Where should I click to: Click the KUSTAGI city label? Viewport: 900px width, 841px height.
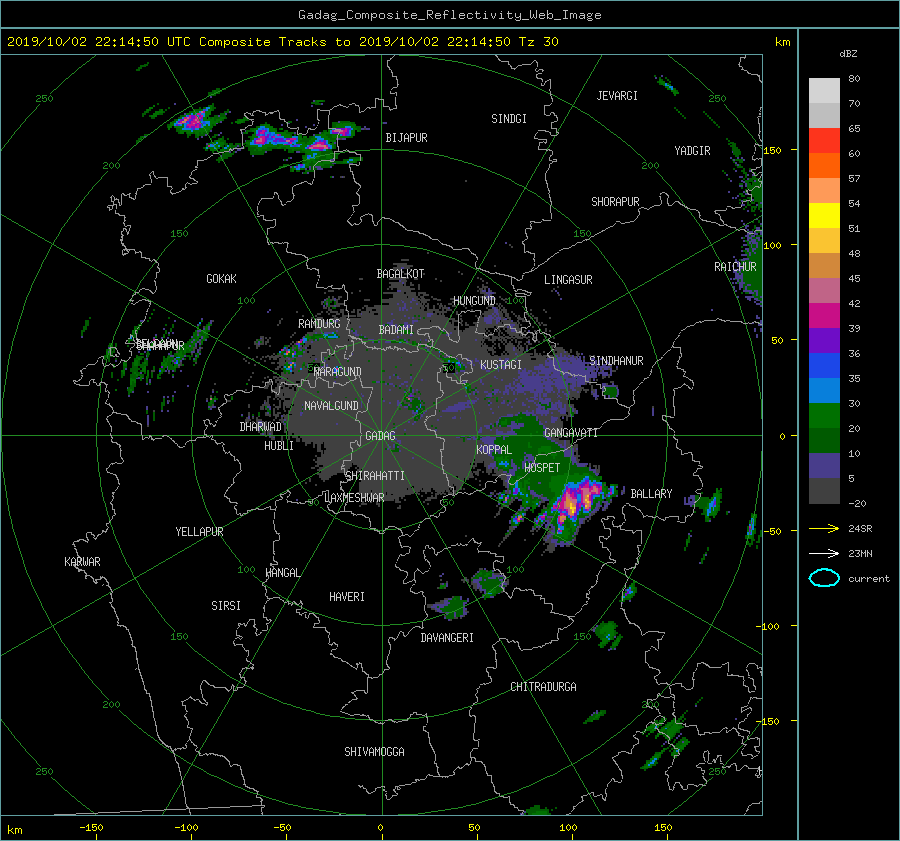pyautogui.click(x=501, y=365)
